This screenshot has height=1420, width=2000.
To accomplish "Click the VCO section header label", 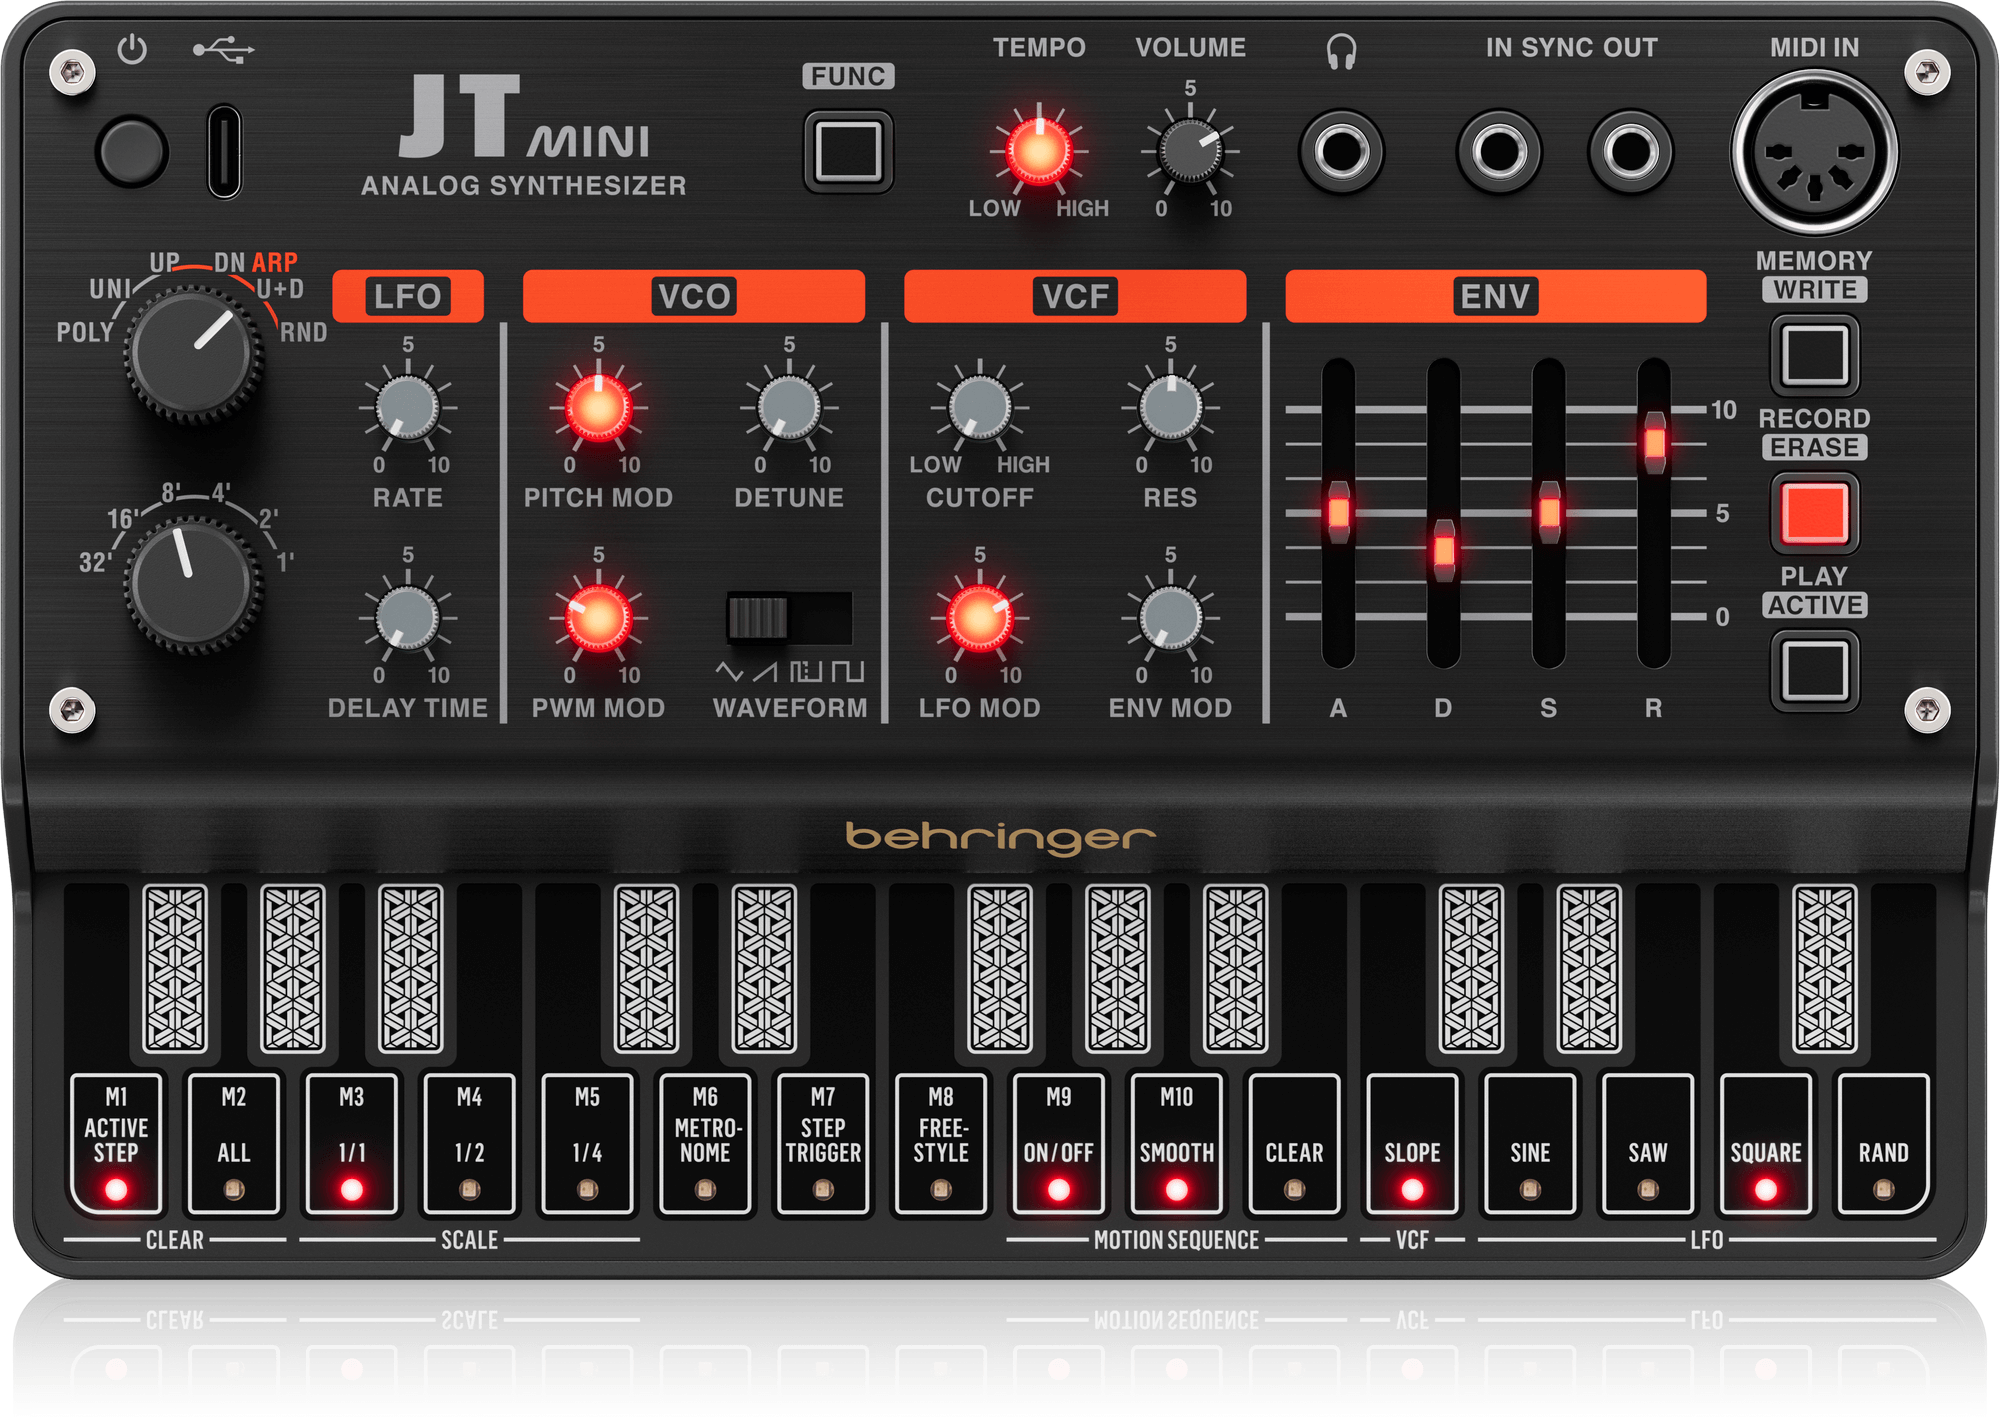I will (x=694, y=296).
